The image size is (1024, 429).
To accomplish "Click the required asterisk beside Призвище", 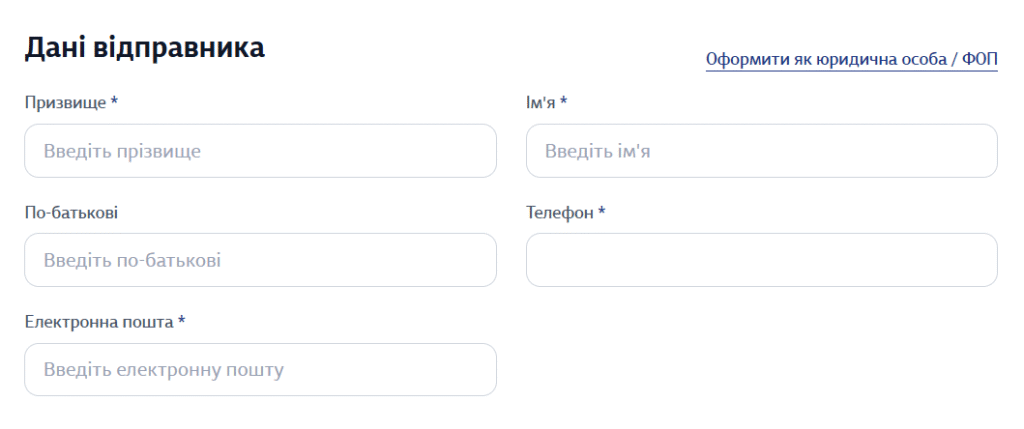I will click(115, 101).
